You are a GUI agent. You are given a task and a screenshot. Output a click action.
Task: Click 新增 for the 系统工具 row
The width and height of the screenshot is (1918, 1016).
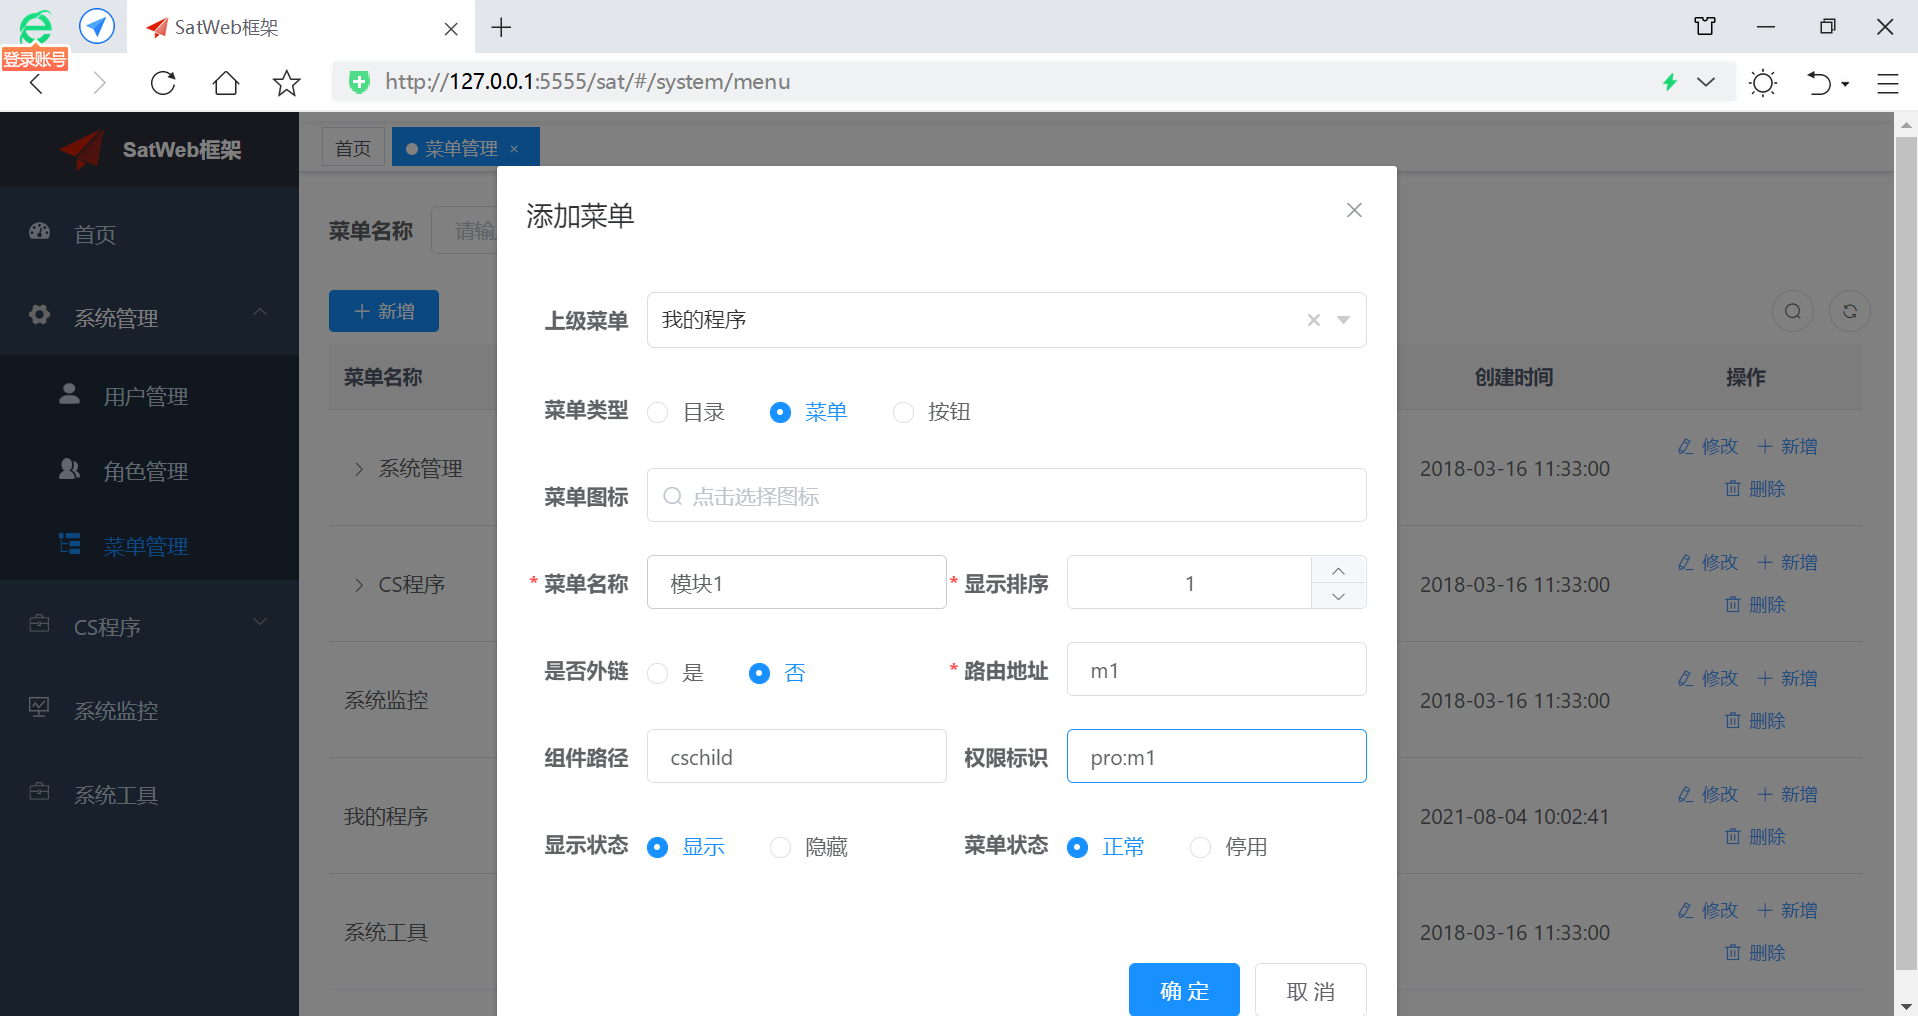click(x=1788, y=910)
